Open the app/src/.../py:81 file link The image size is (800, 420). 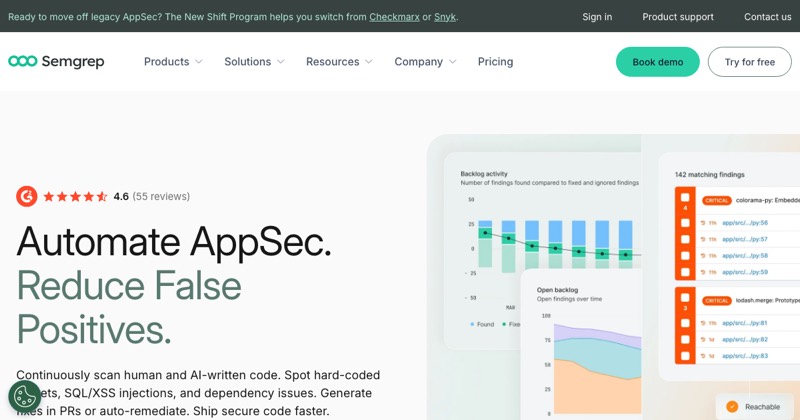coord(745,323)
